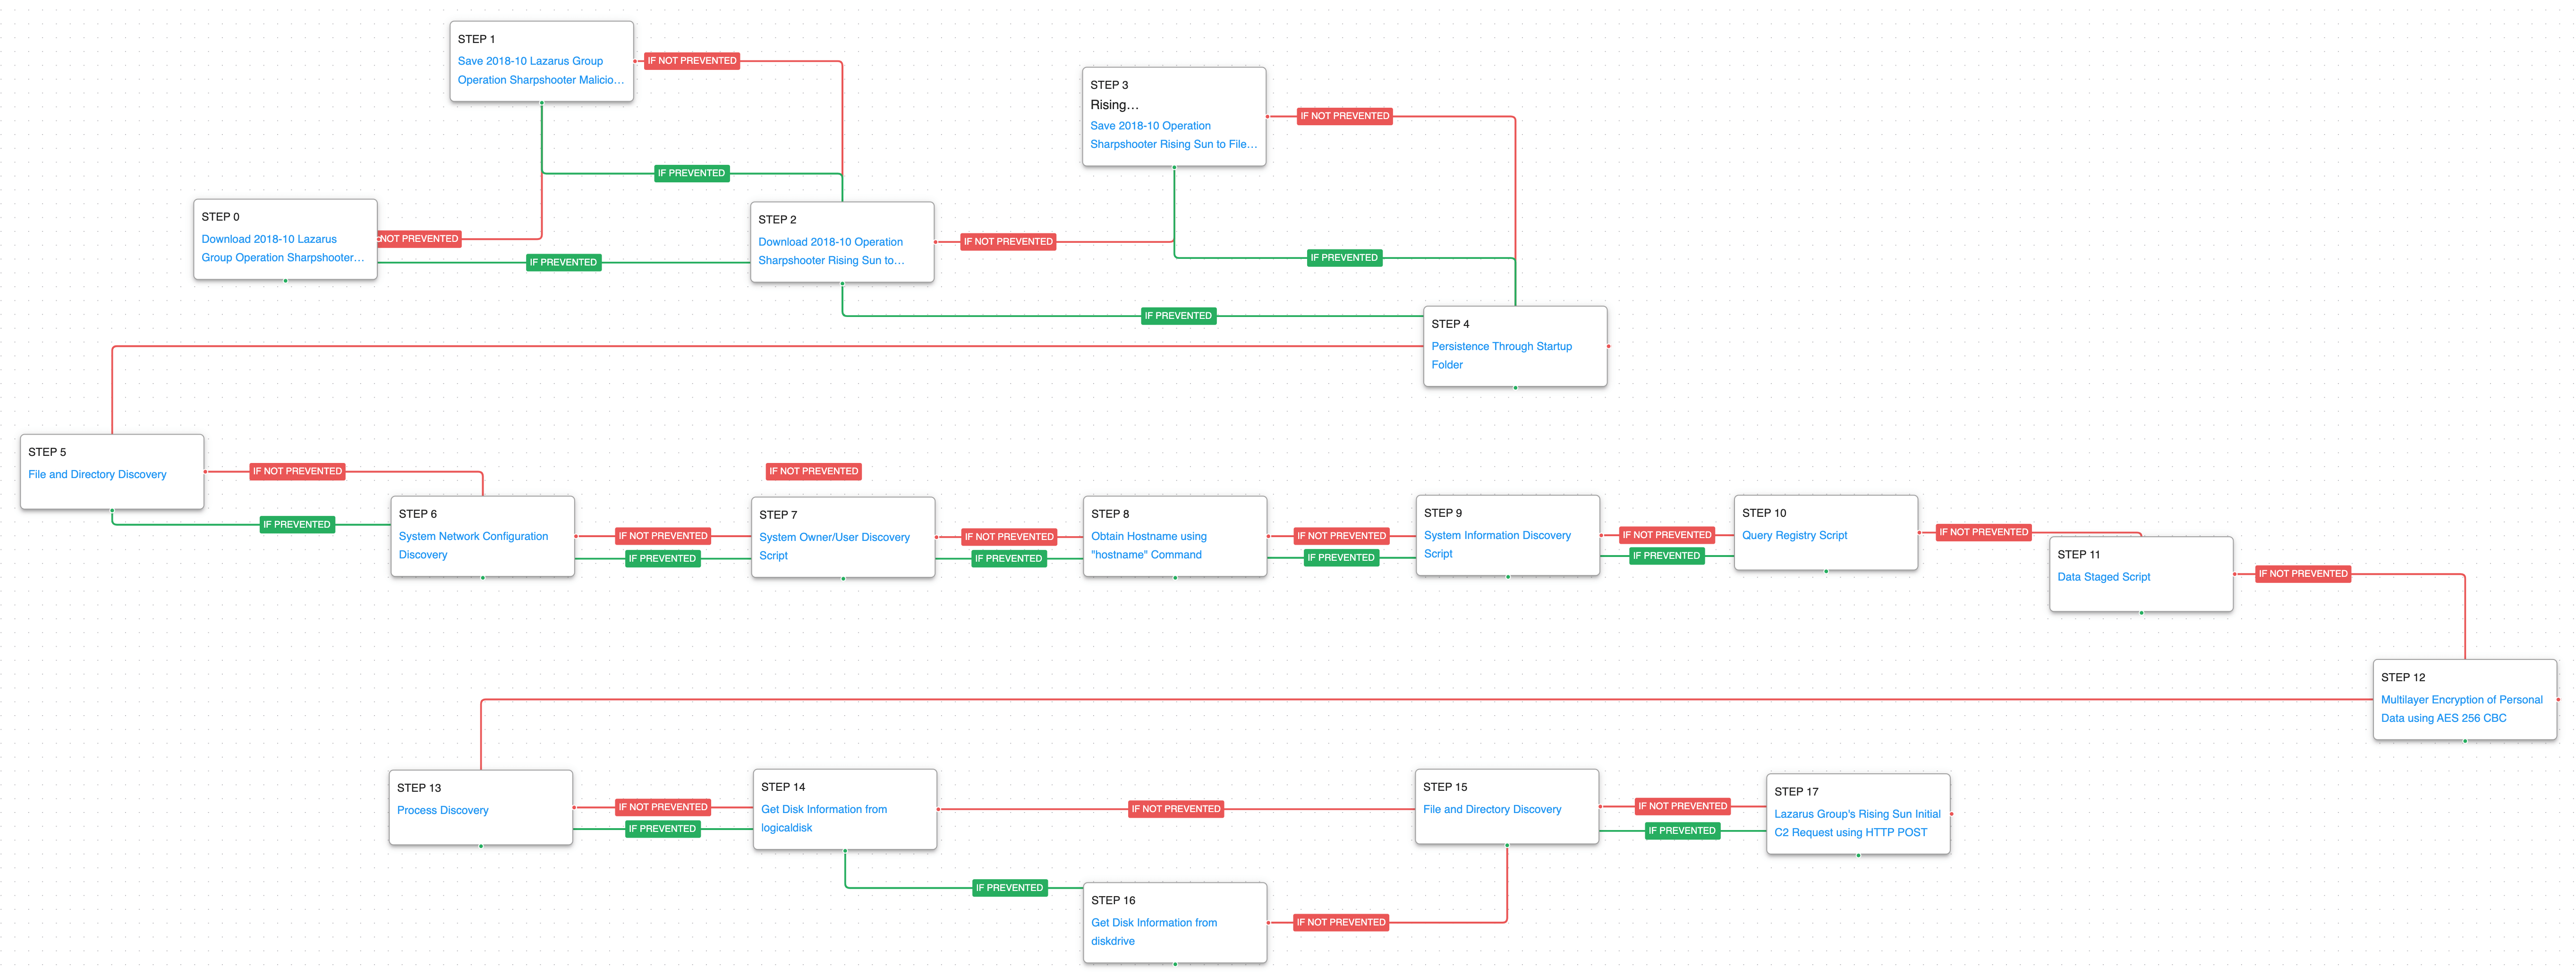2576x976 pixels.
Task: Click IF NOT PREVENTED label beside Step 1
Action: (691, 61)
